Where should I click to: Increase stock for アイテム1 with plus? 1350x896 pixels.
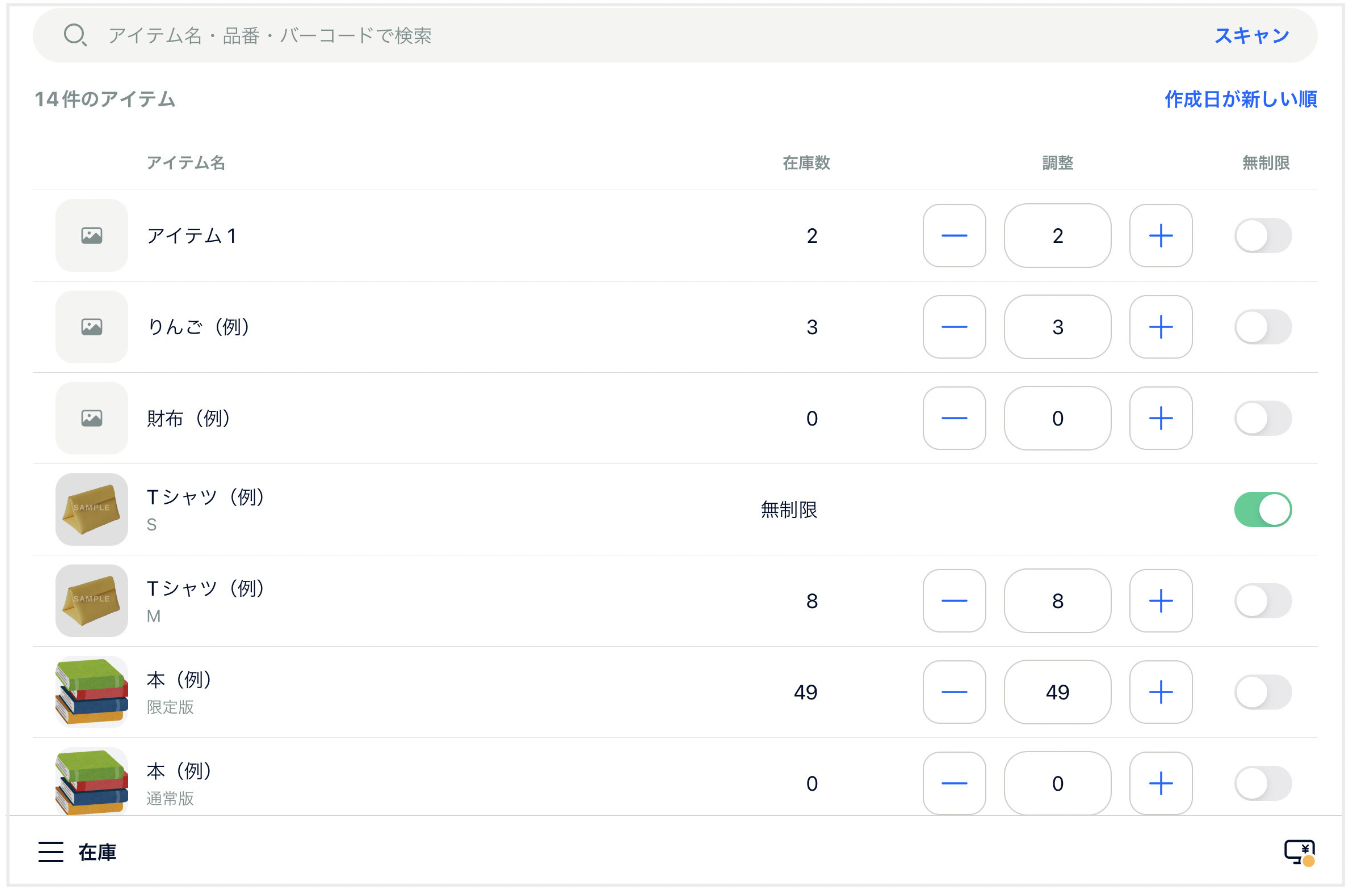click(x=1160, y=236)
